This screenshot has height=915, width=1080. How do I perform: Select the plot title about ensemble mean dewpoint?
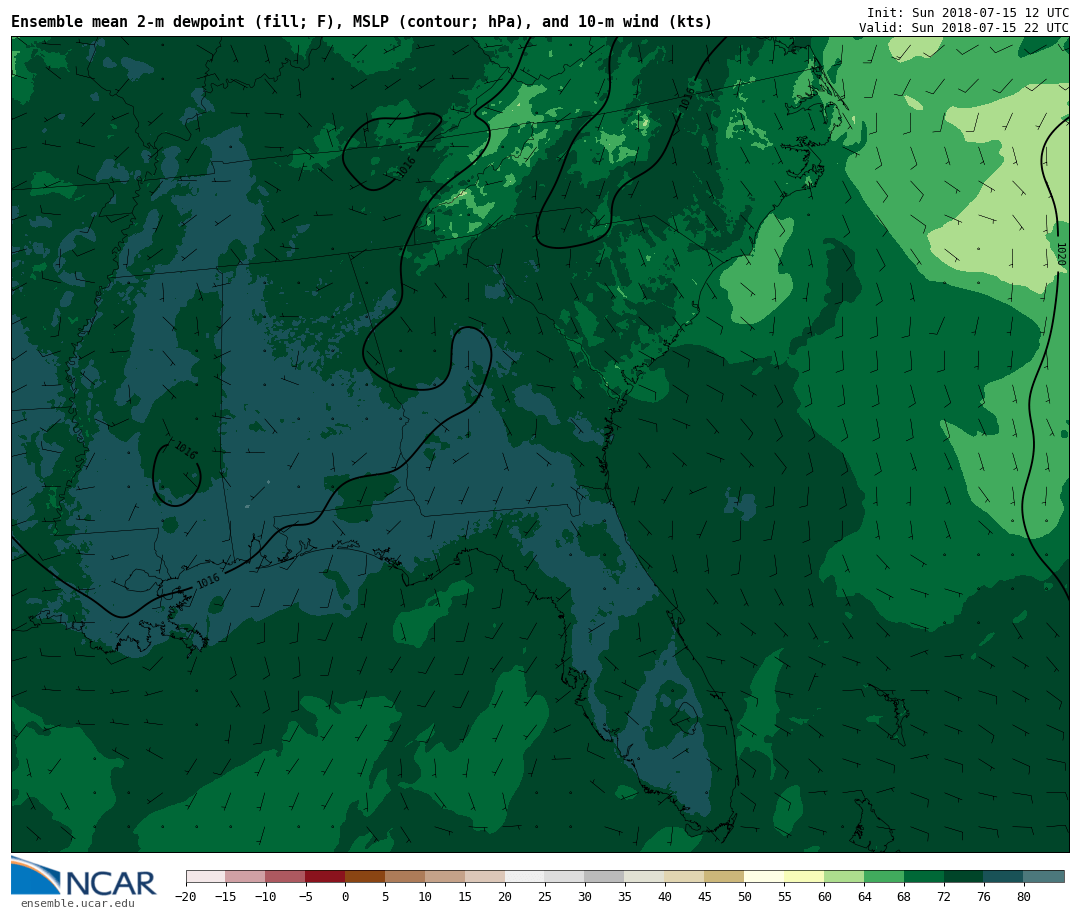361,22
